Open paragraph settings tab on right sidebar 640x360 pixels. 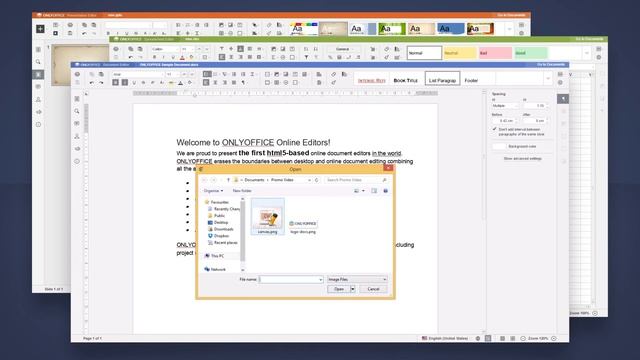pos(563,99)
